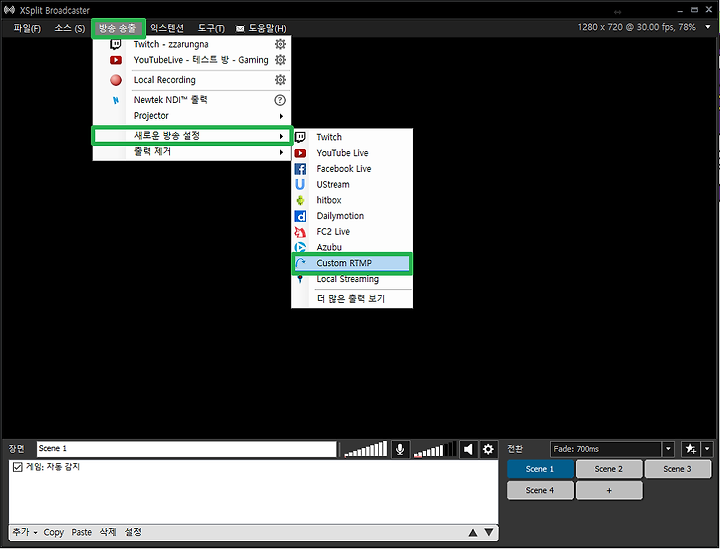Select the 게임: 자동 감지 source row
This screenshot has height=549, width=720.
point(253,467)
